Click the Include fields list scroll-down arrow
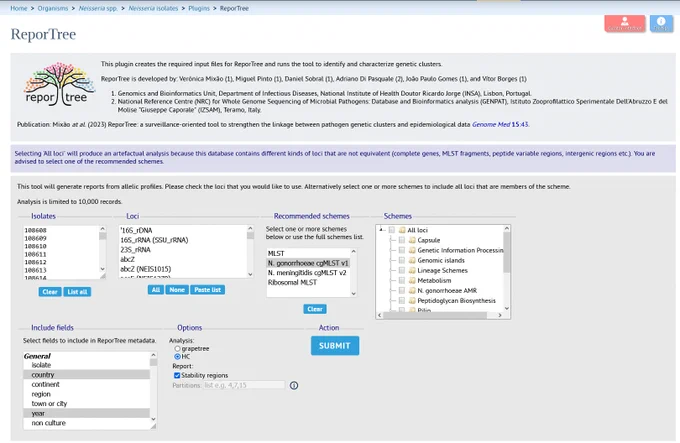 153,419
